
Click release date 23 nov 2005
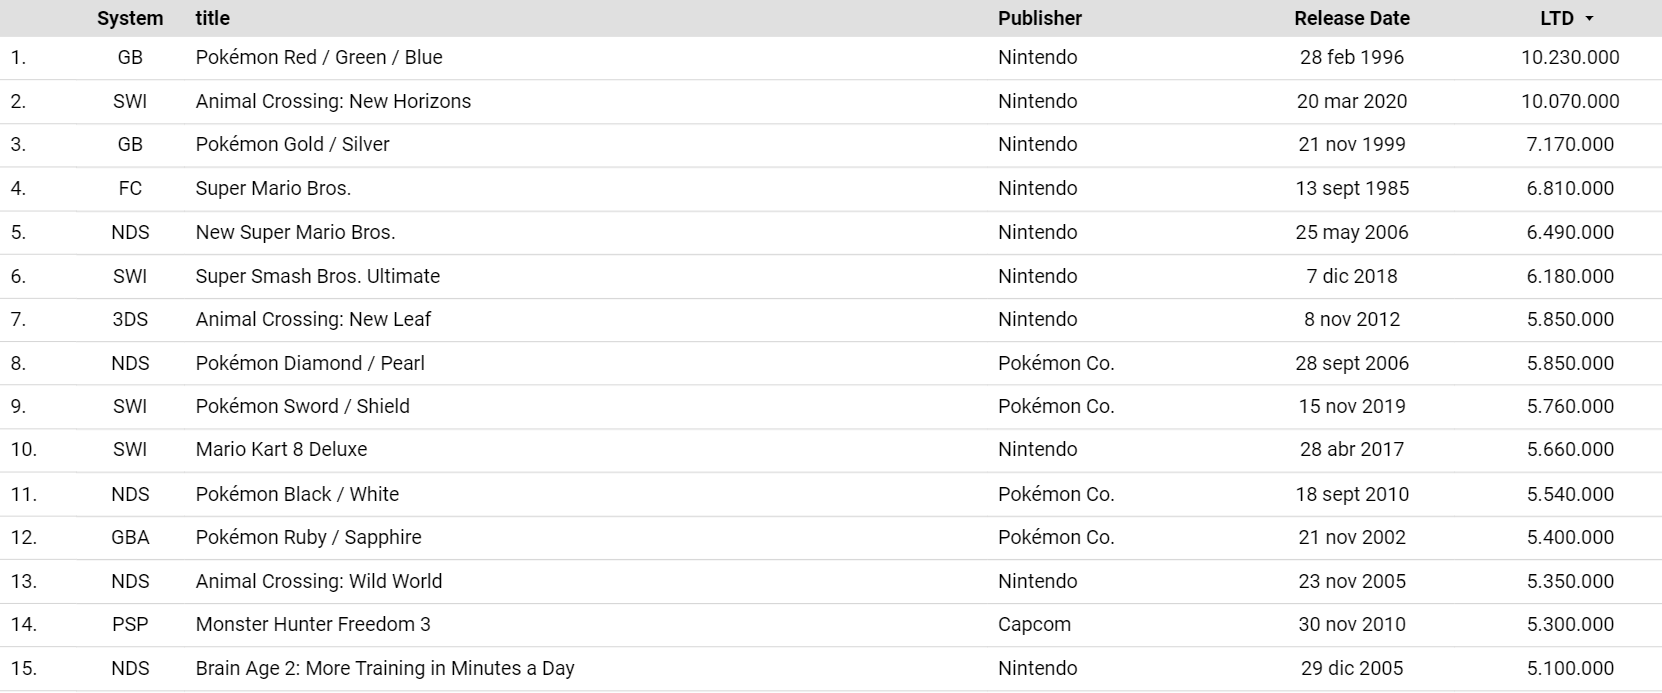[x=1352, y=581]
